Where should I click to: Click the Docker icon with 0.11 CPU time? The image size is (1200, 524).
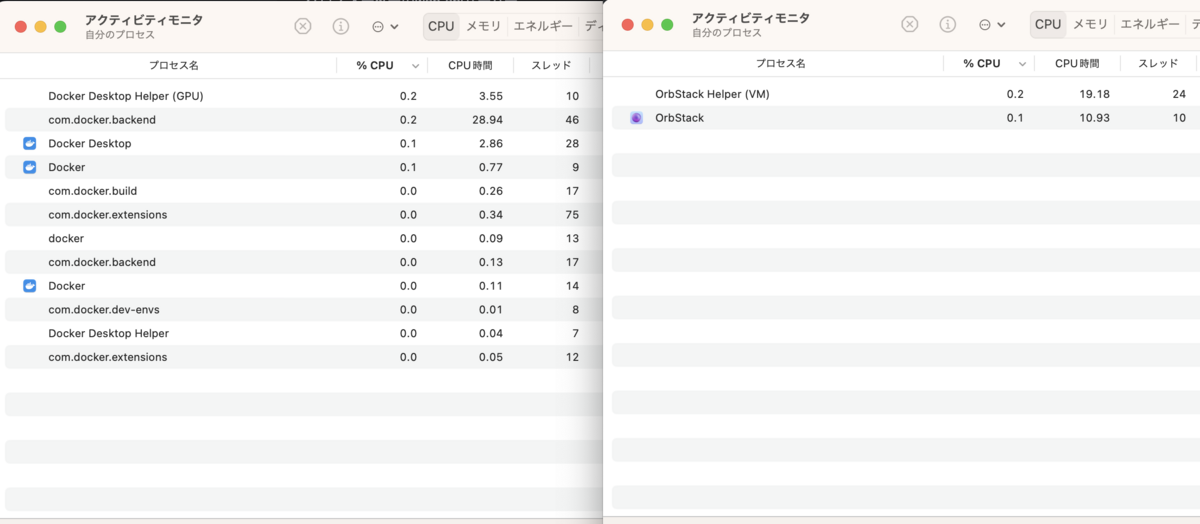(x=30, y=286)
